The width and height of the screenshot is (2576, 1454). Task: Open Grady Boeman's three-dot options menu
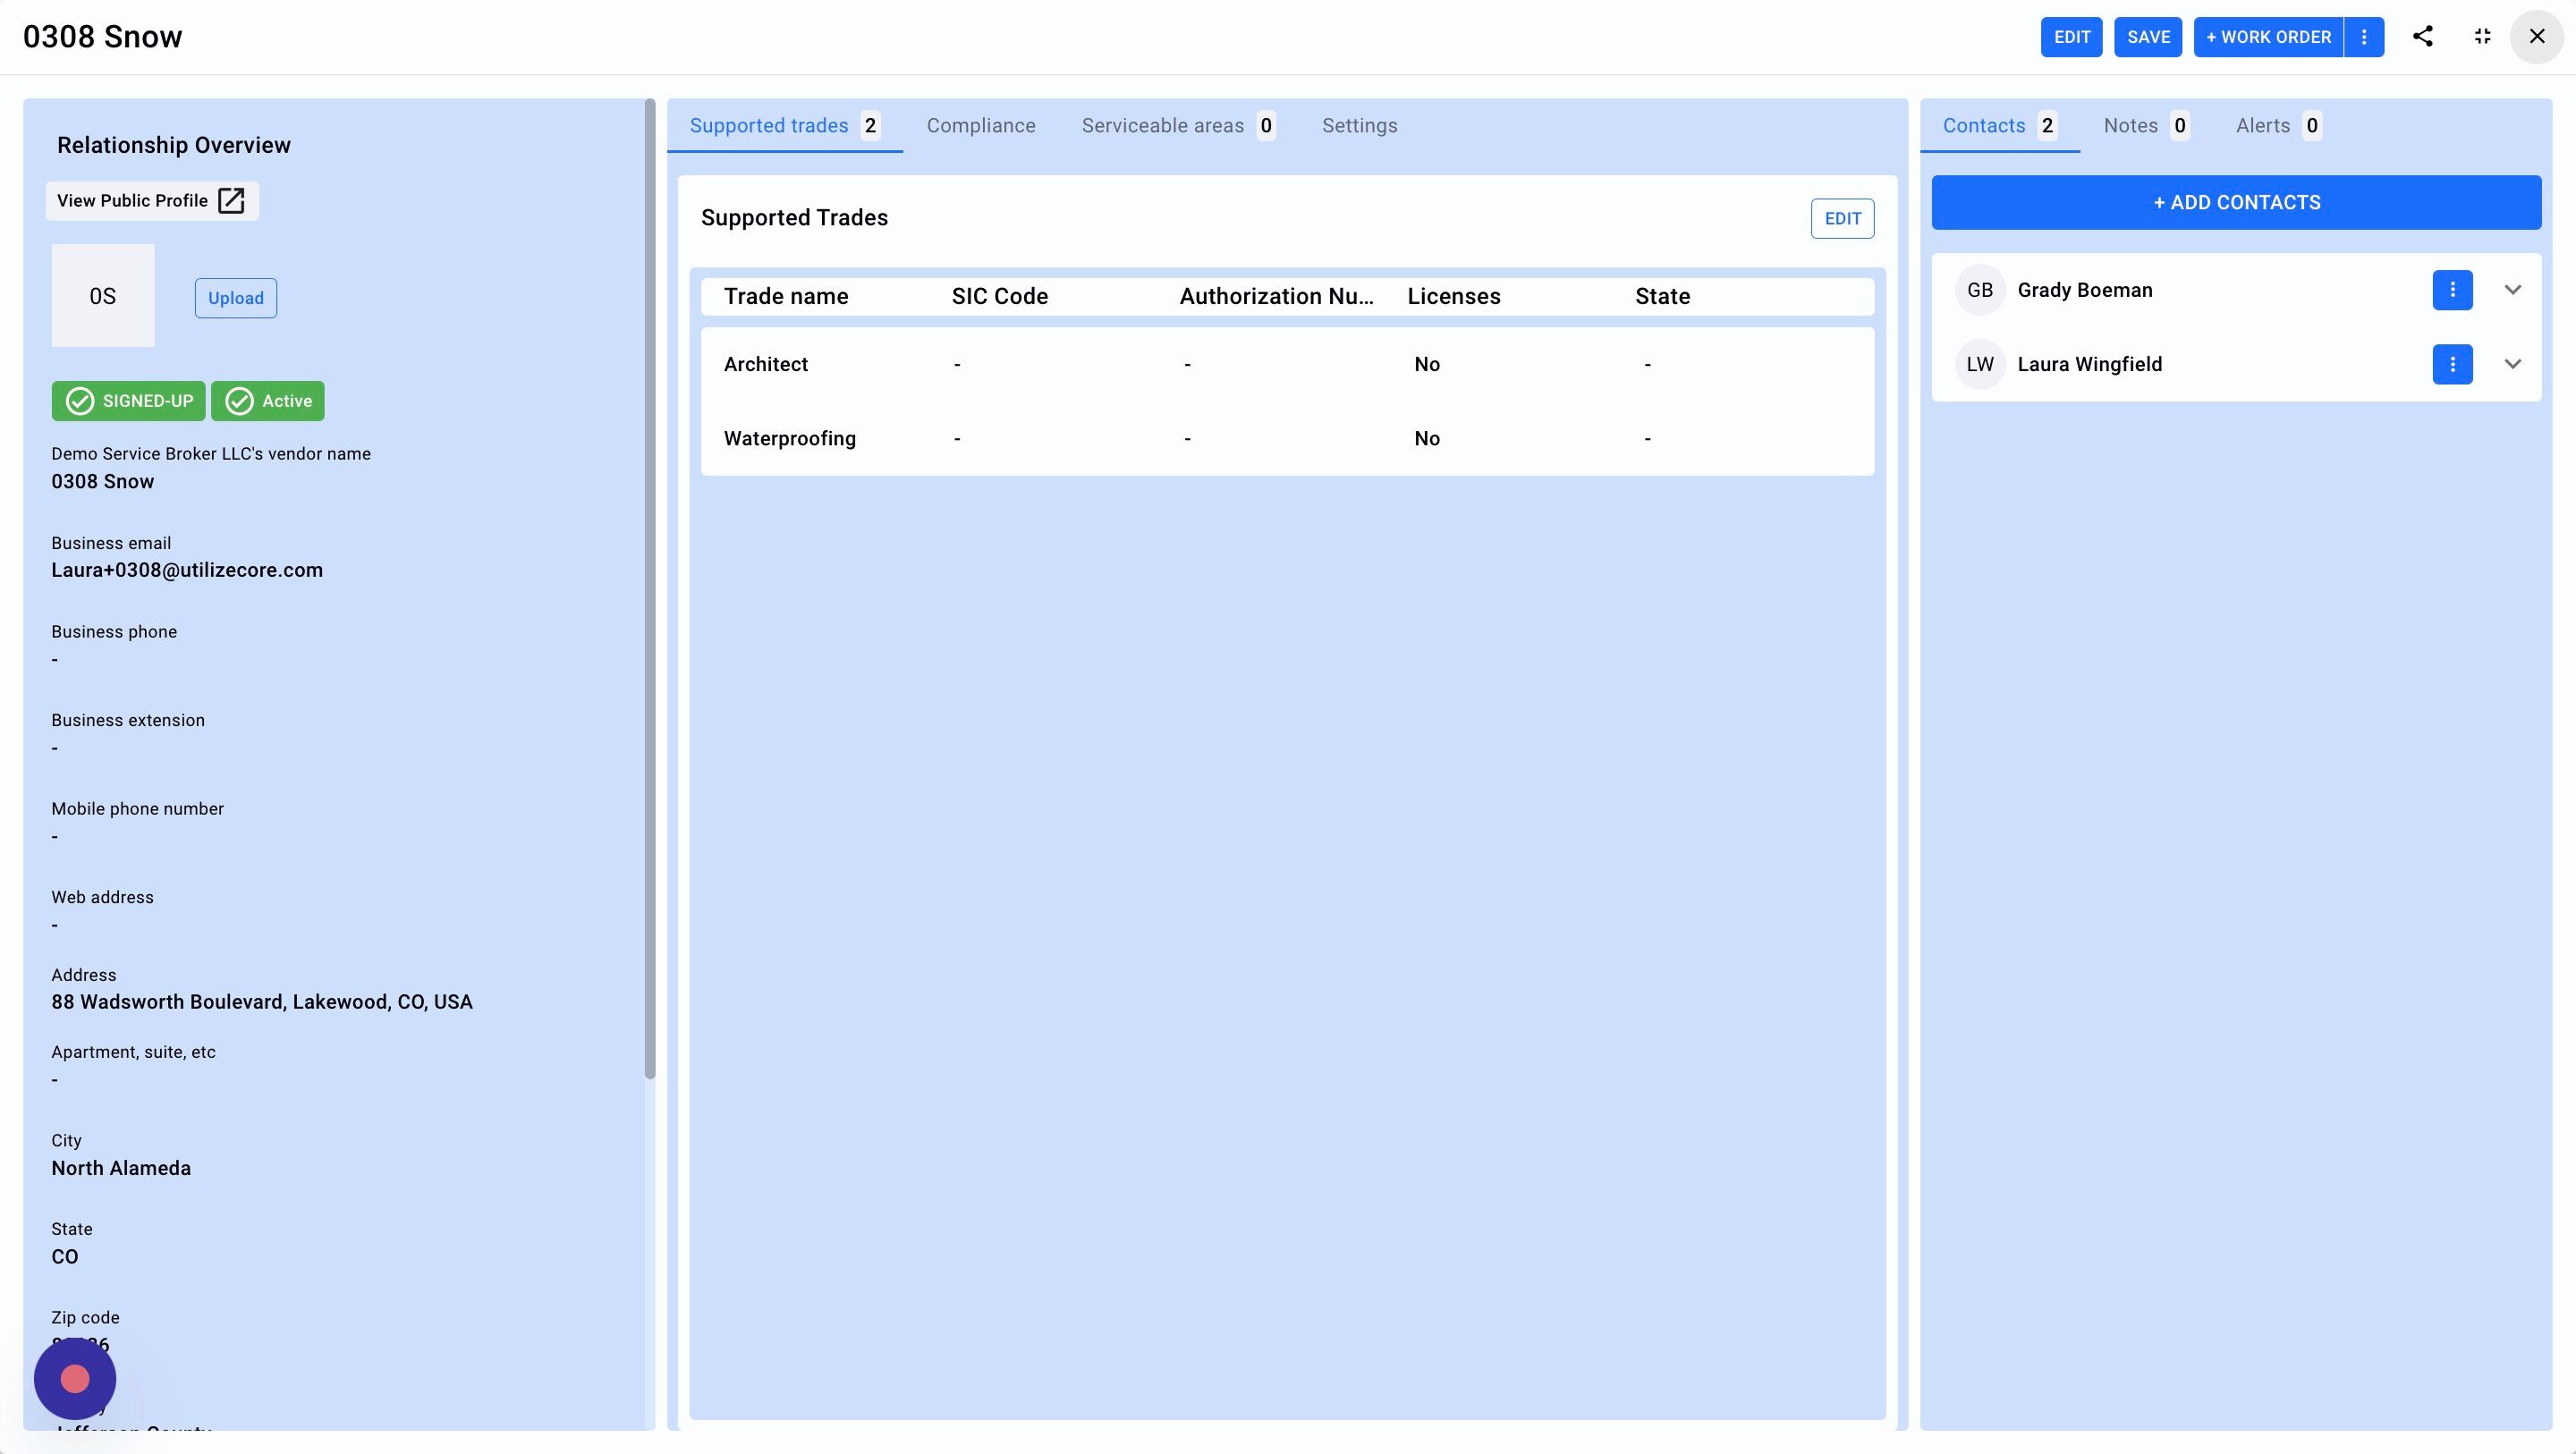(x=2452, y=290)
